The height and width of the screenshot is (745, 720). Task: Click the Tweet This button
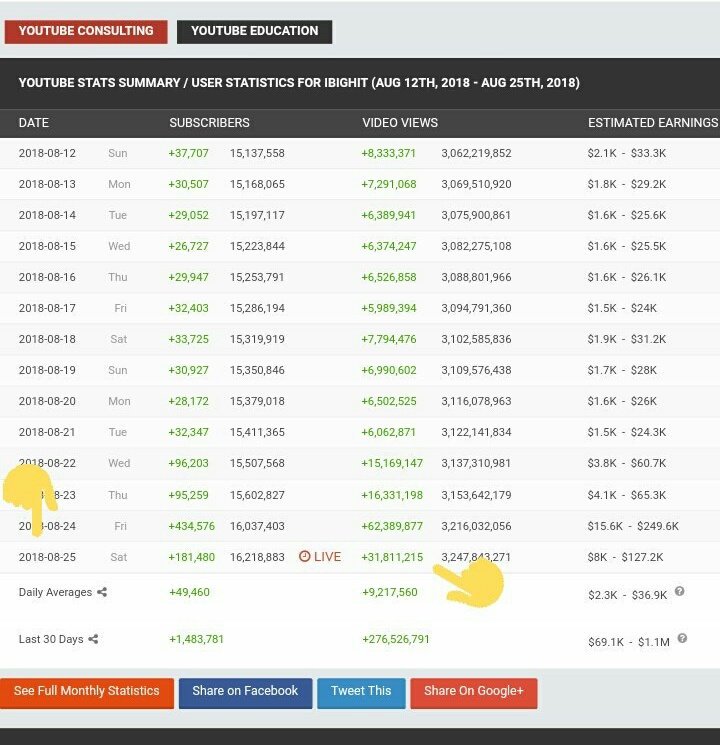click(x=361, y=693)
